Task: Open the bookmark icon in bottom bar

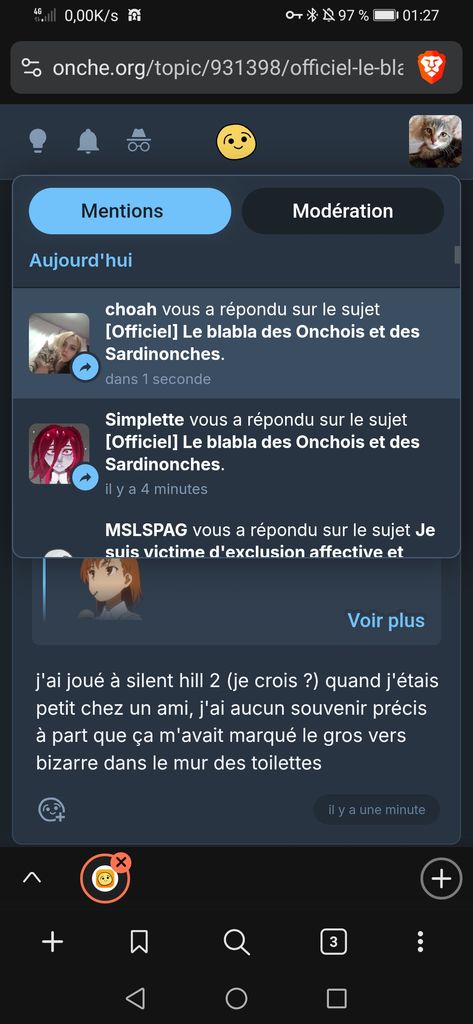Action: pyautogui.click(x=139, y=941)
